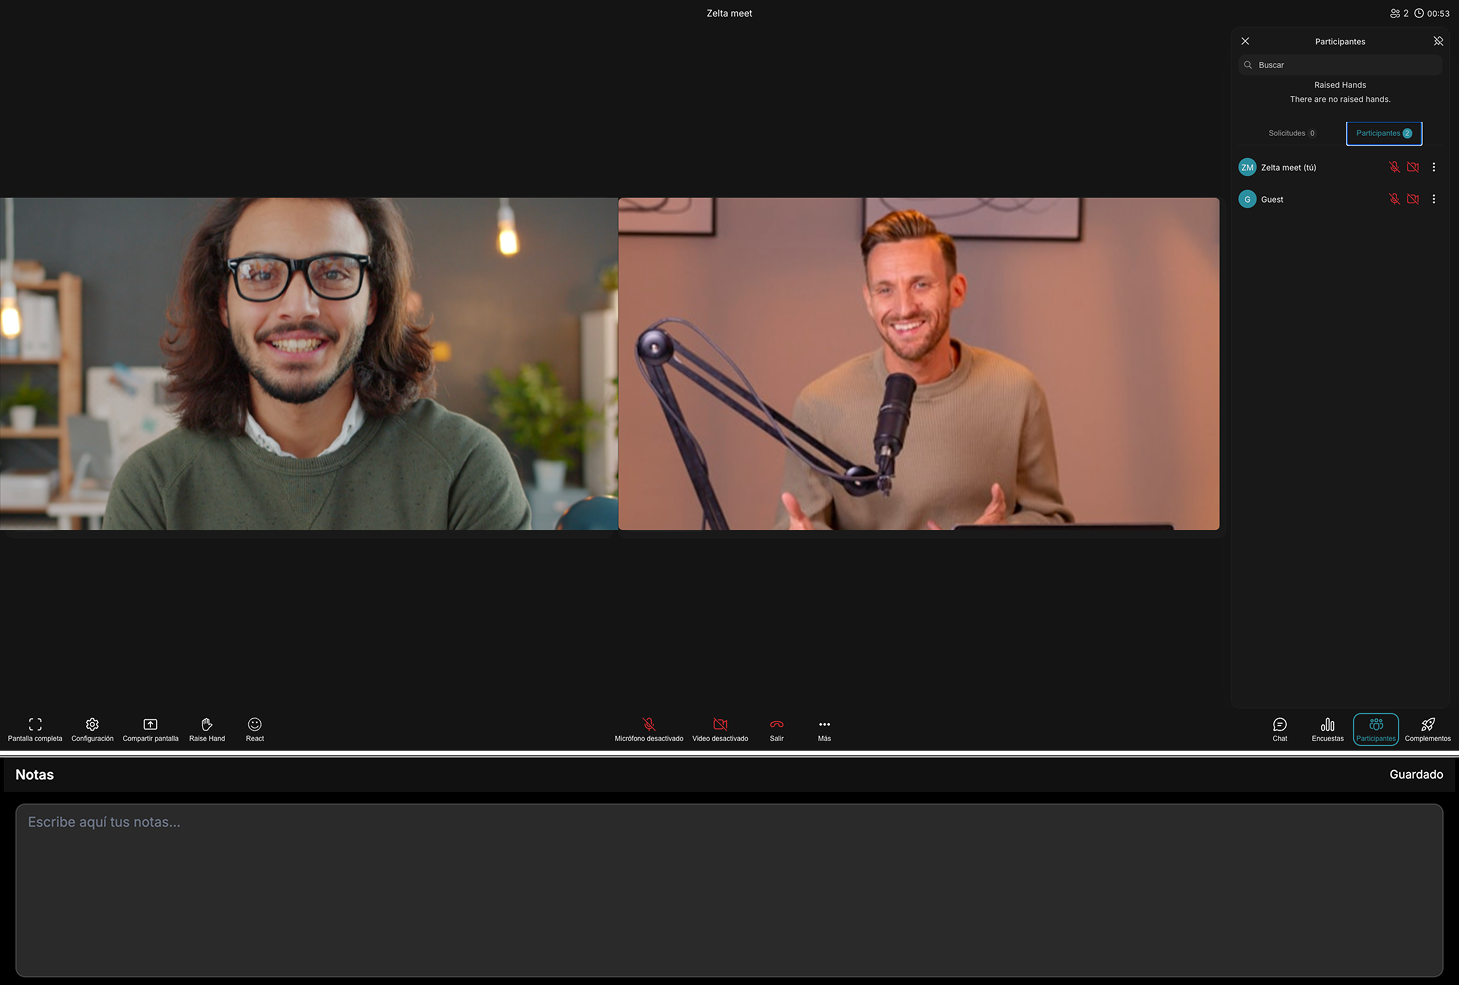Open the three-dot menu for Guest

(1433, 199)
